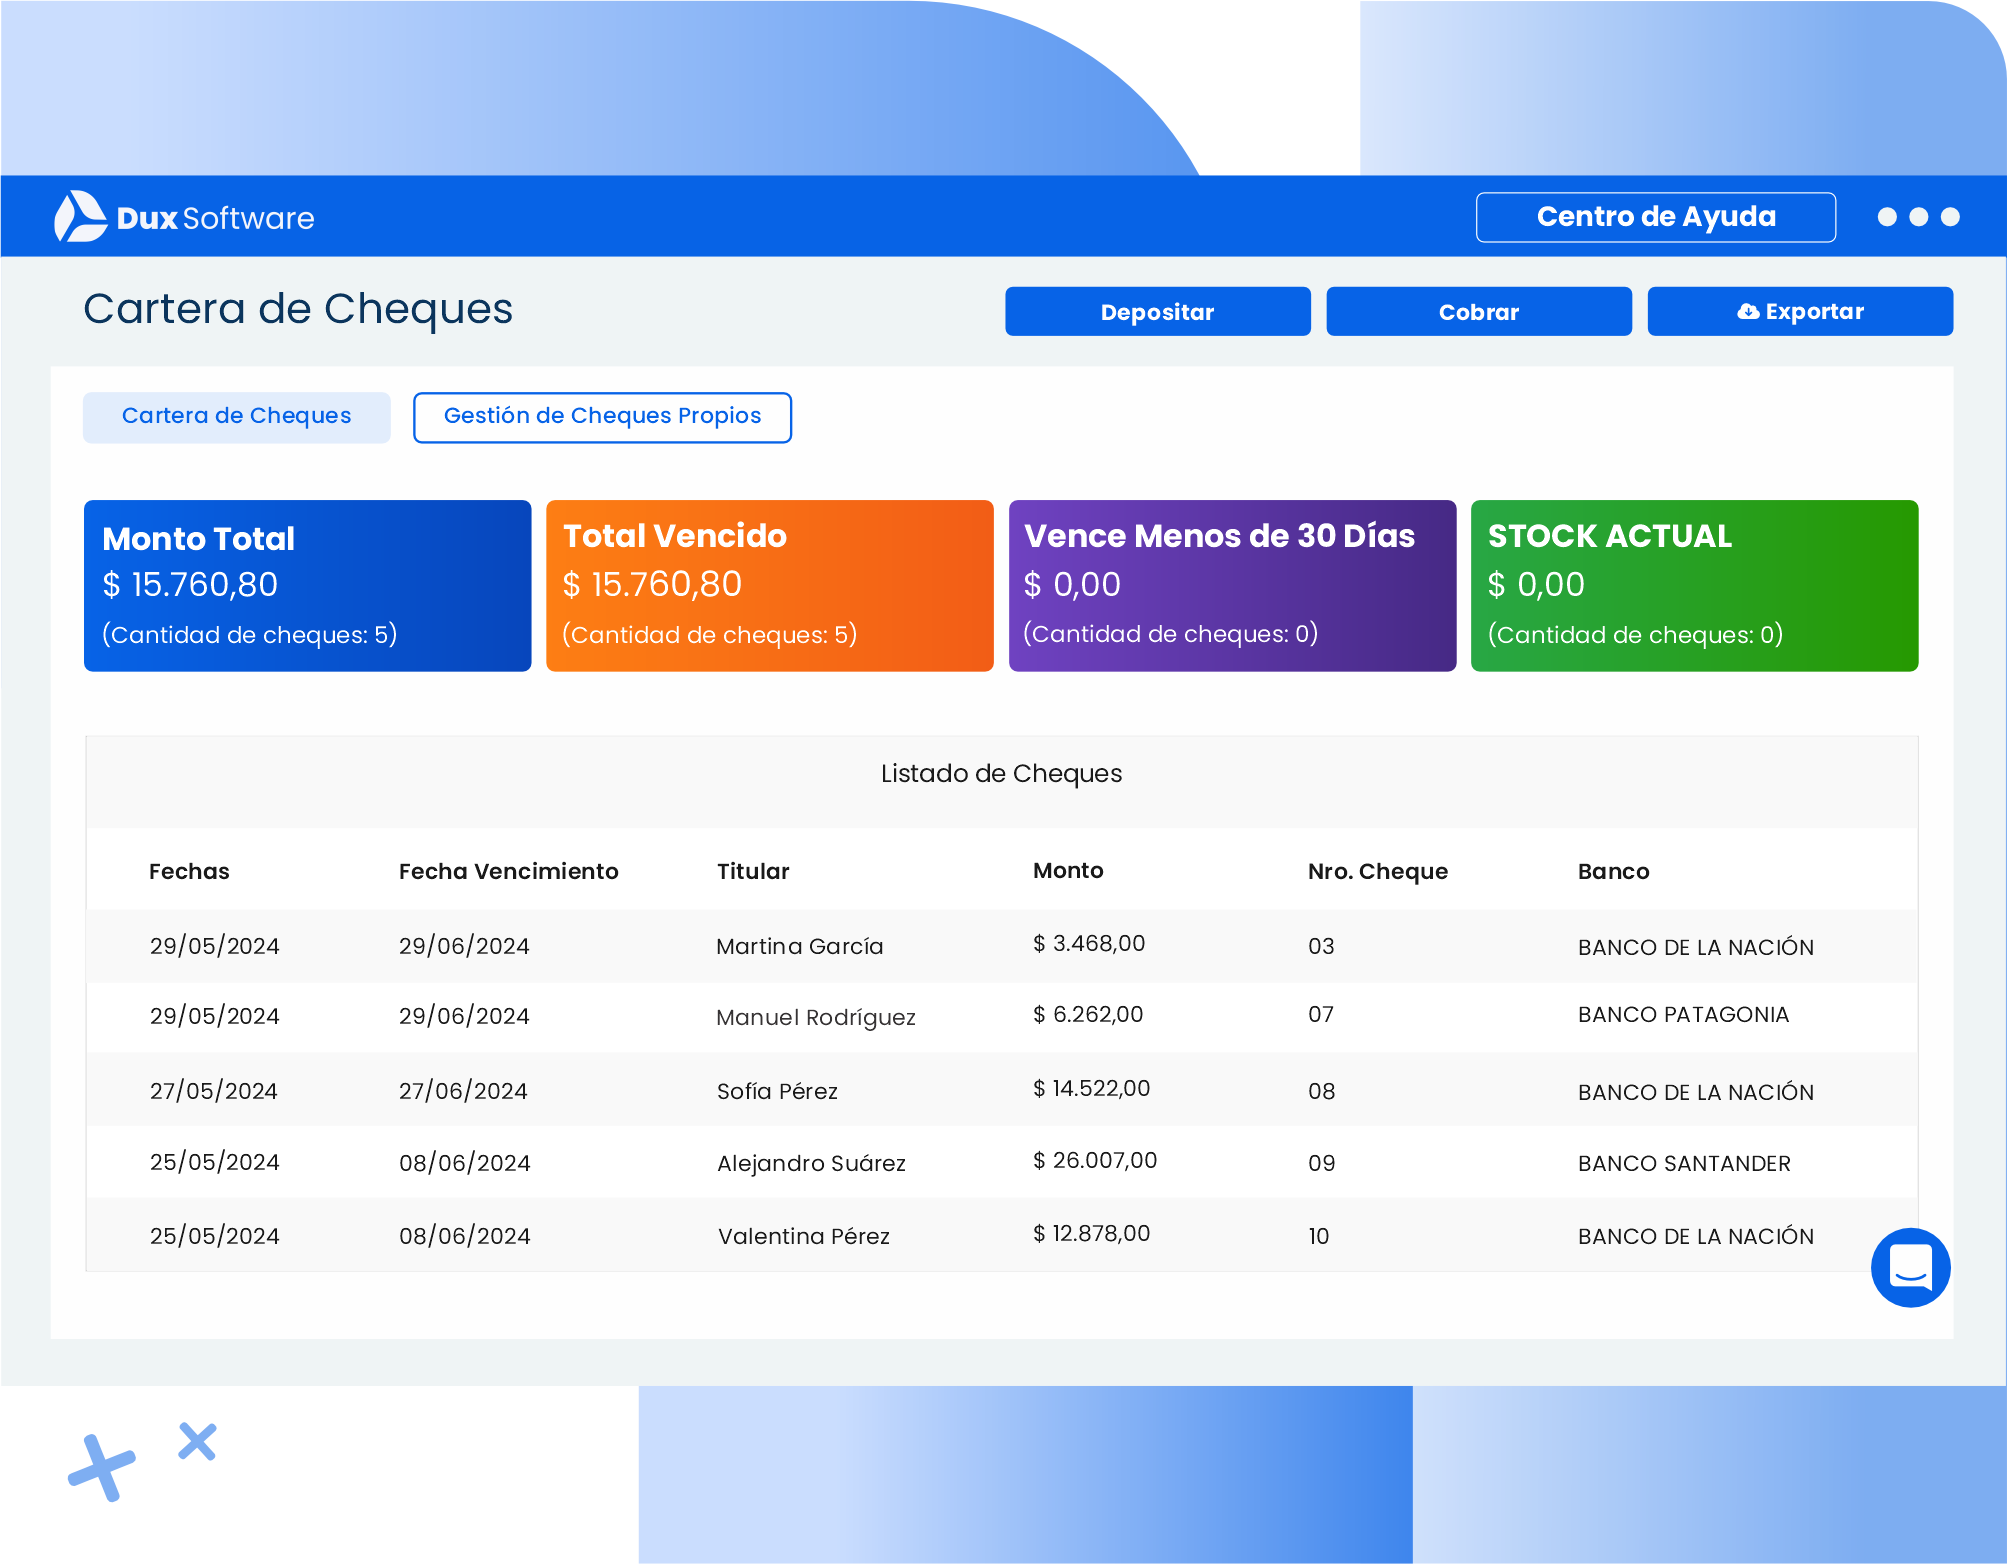
Task: Select the Sofía Pérez row
Action: tap(1001, 1090)
